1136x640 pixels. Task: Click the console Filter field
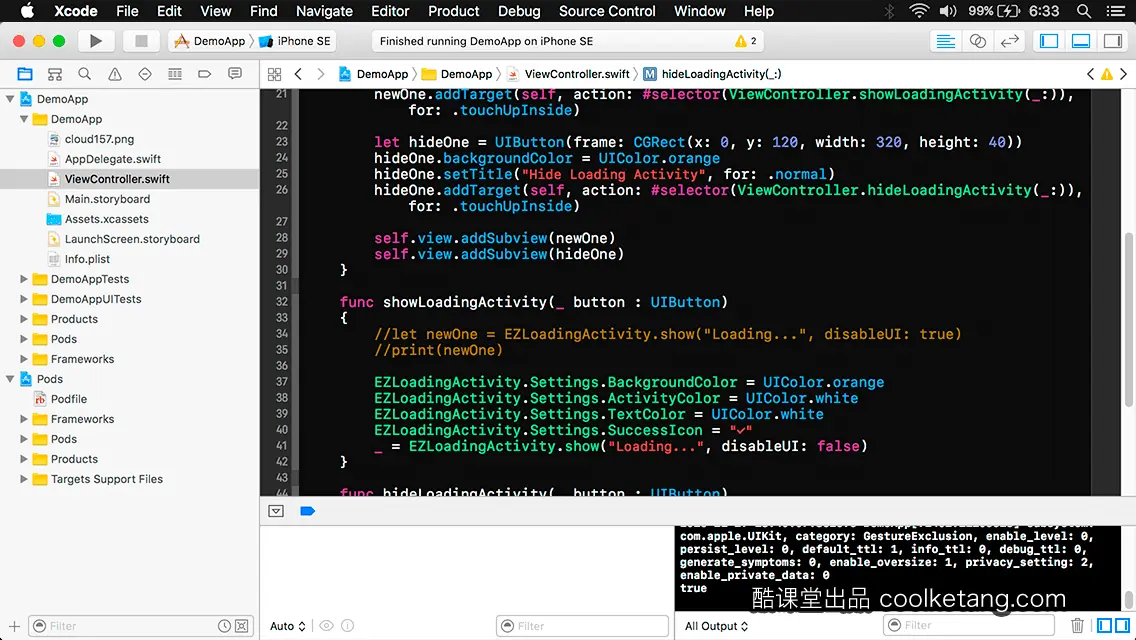click(969, 625)
